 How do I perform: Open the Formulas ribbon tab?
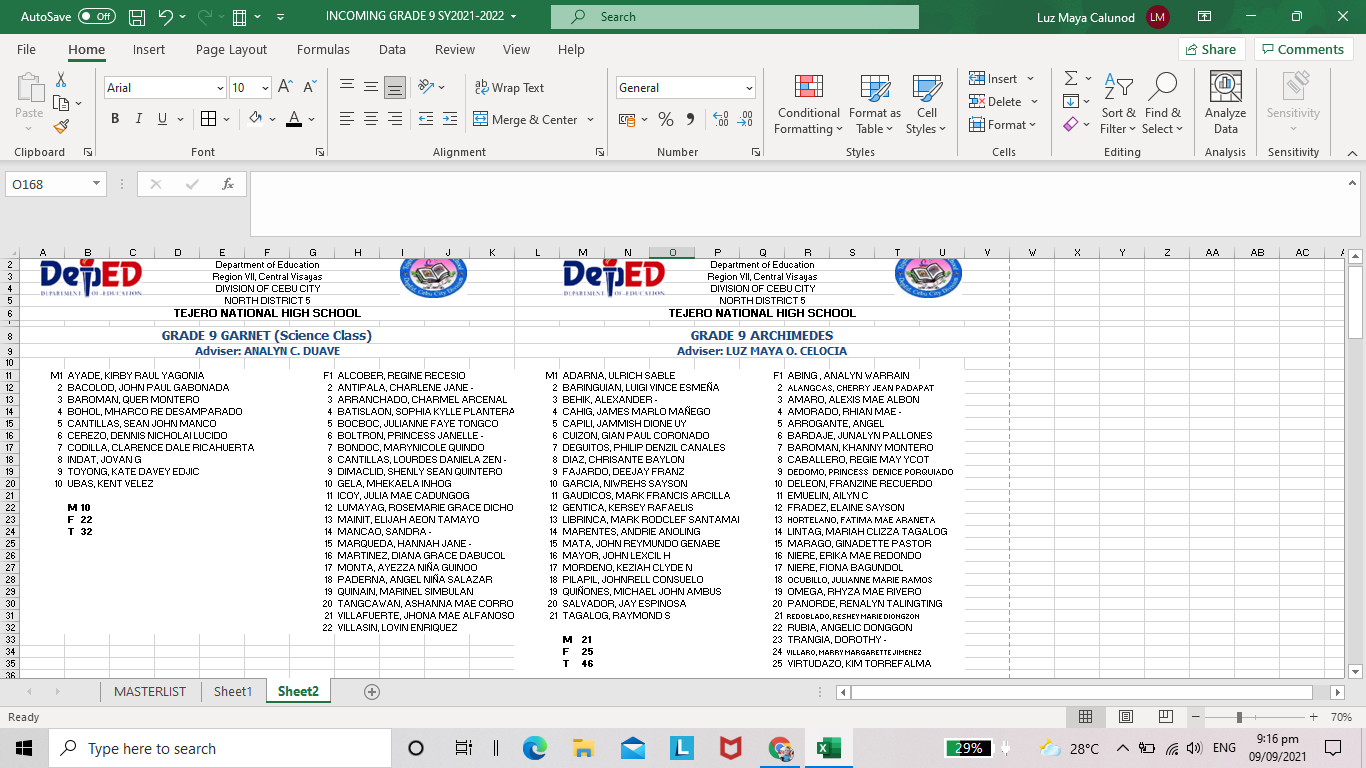323,49
